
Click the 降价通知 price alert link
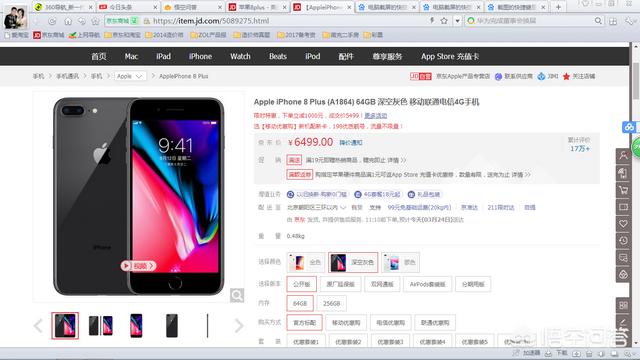[x=351, y=142]
